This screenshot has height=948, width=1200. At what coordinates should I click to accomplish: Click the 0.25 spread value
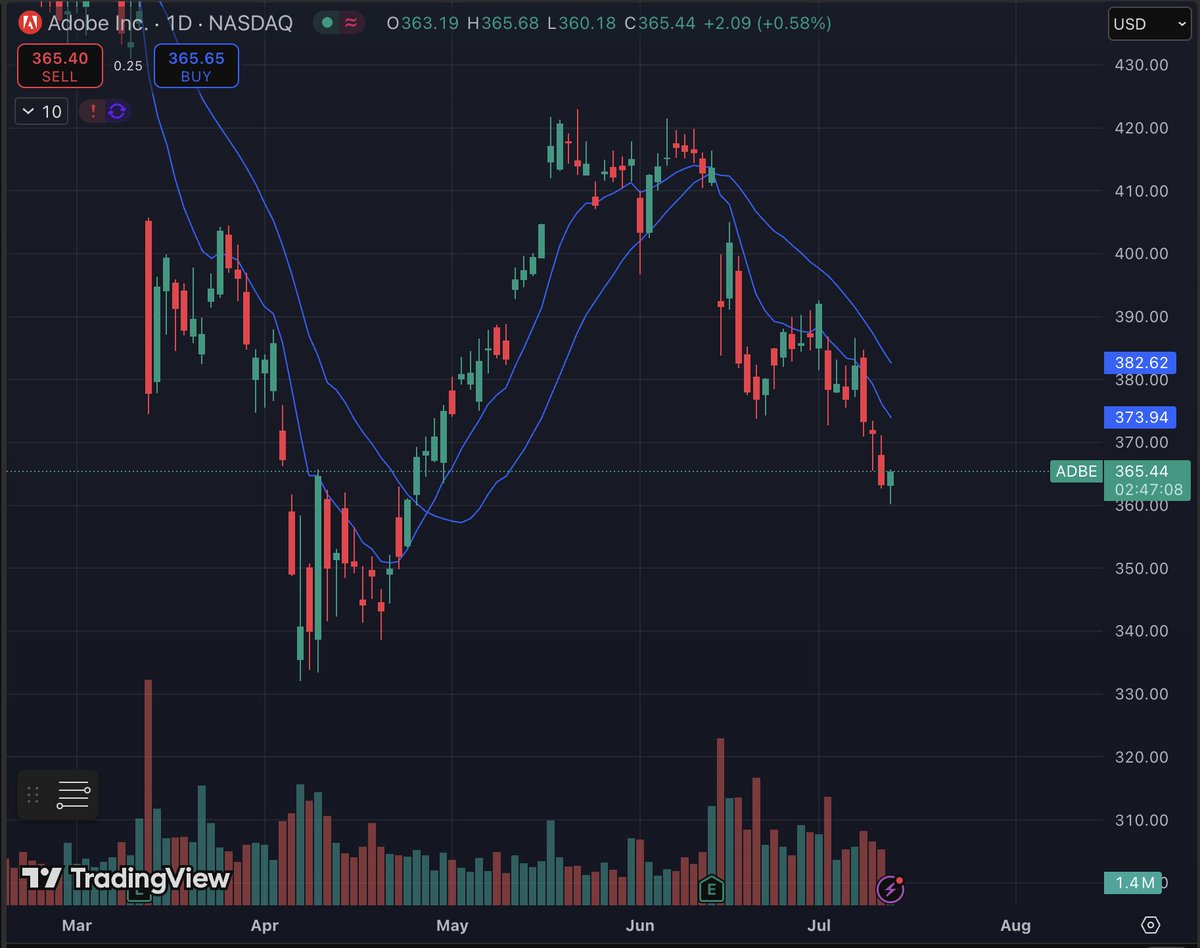(x=128, y=66)
